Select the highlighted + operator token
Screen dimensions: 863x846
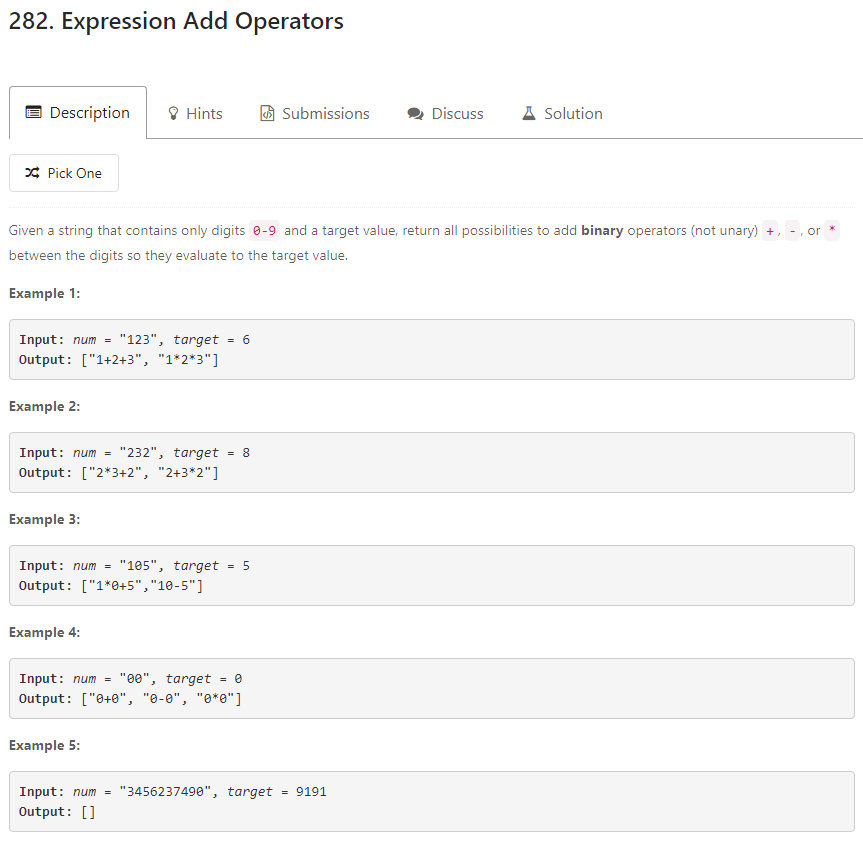pyautogui.click(x=770, y=230)
